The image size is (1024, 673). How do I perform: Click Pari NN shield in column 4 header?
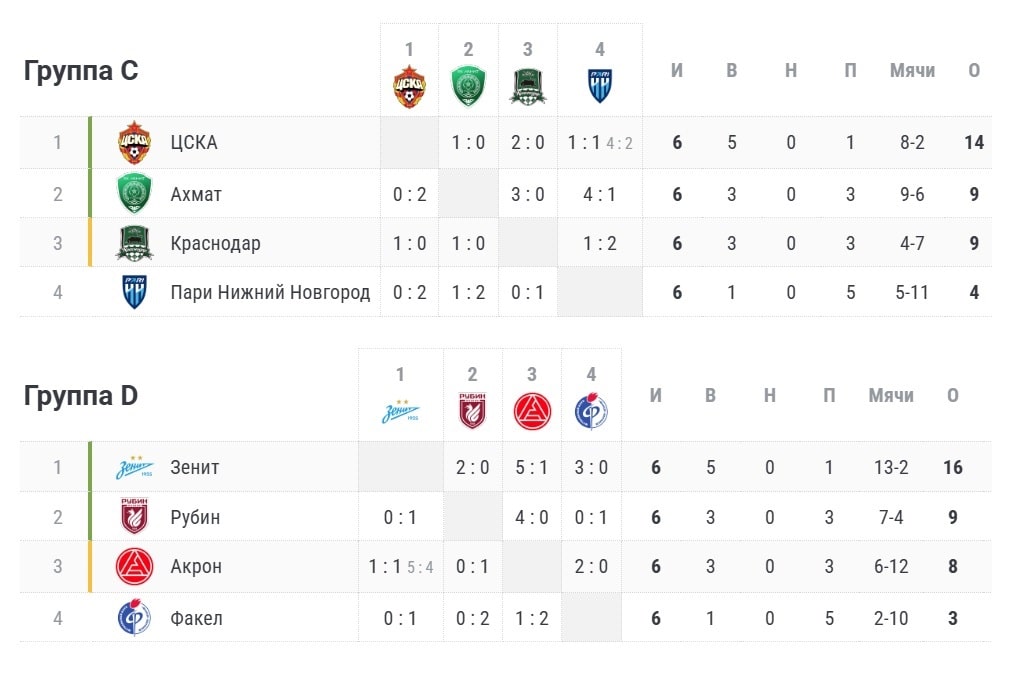pyautogui.click(x=600, y=86)
